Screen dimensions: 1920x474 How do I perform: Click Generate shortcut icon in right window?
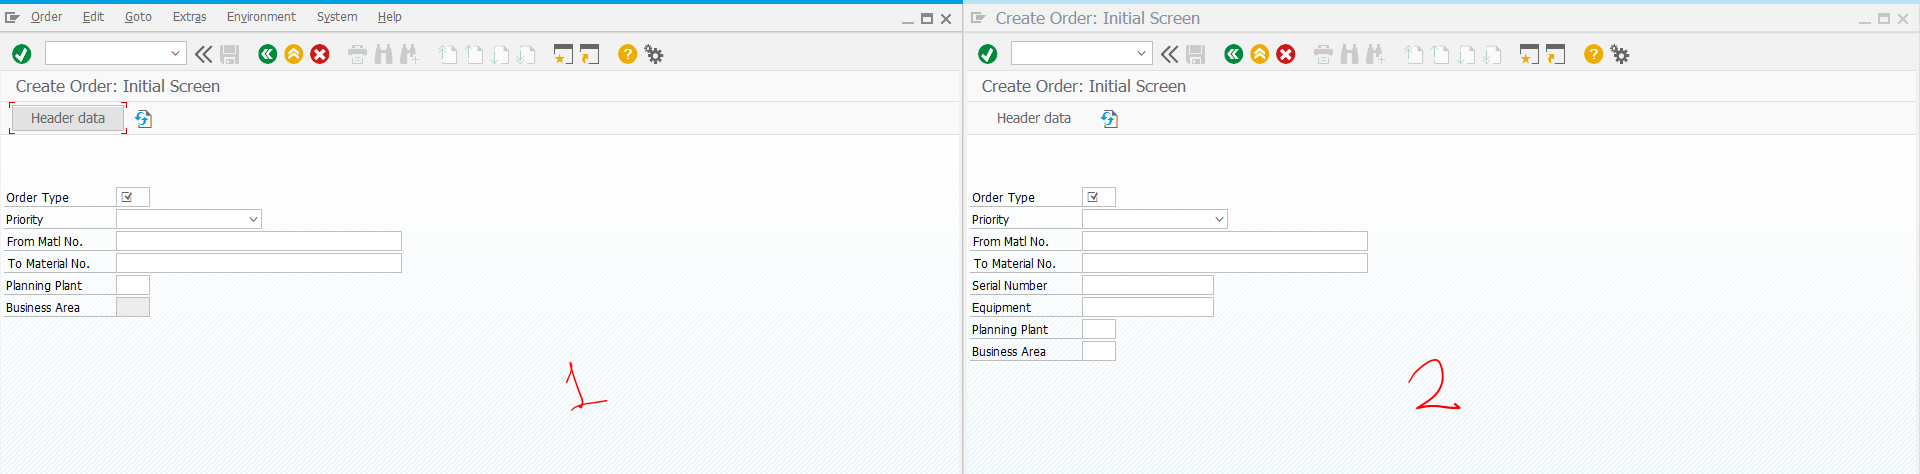pos(1555,54)
